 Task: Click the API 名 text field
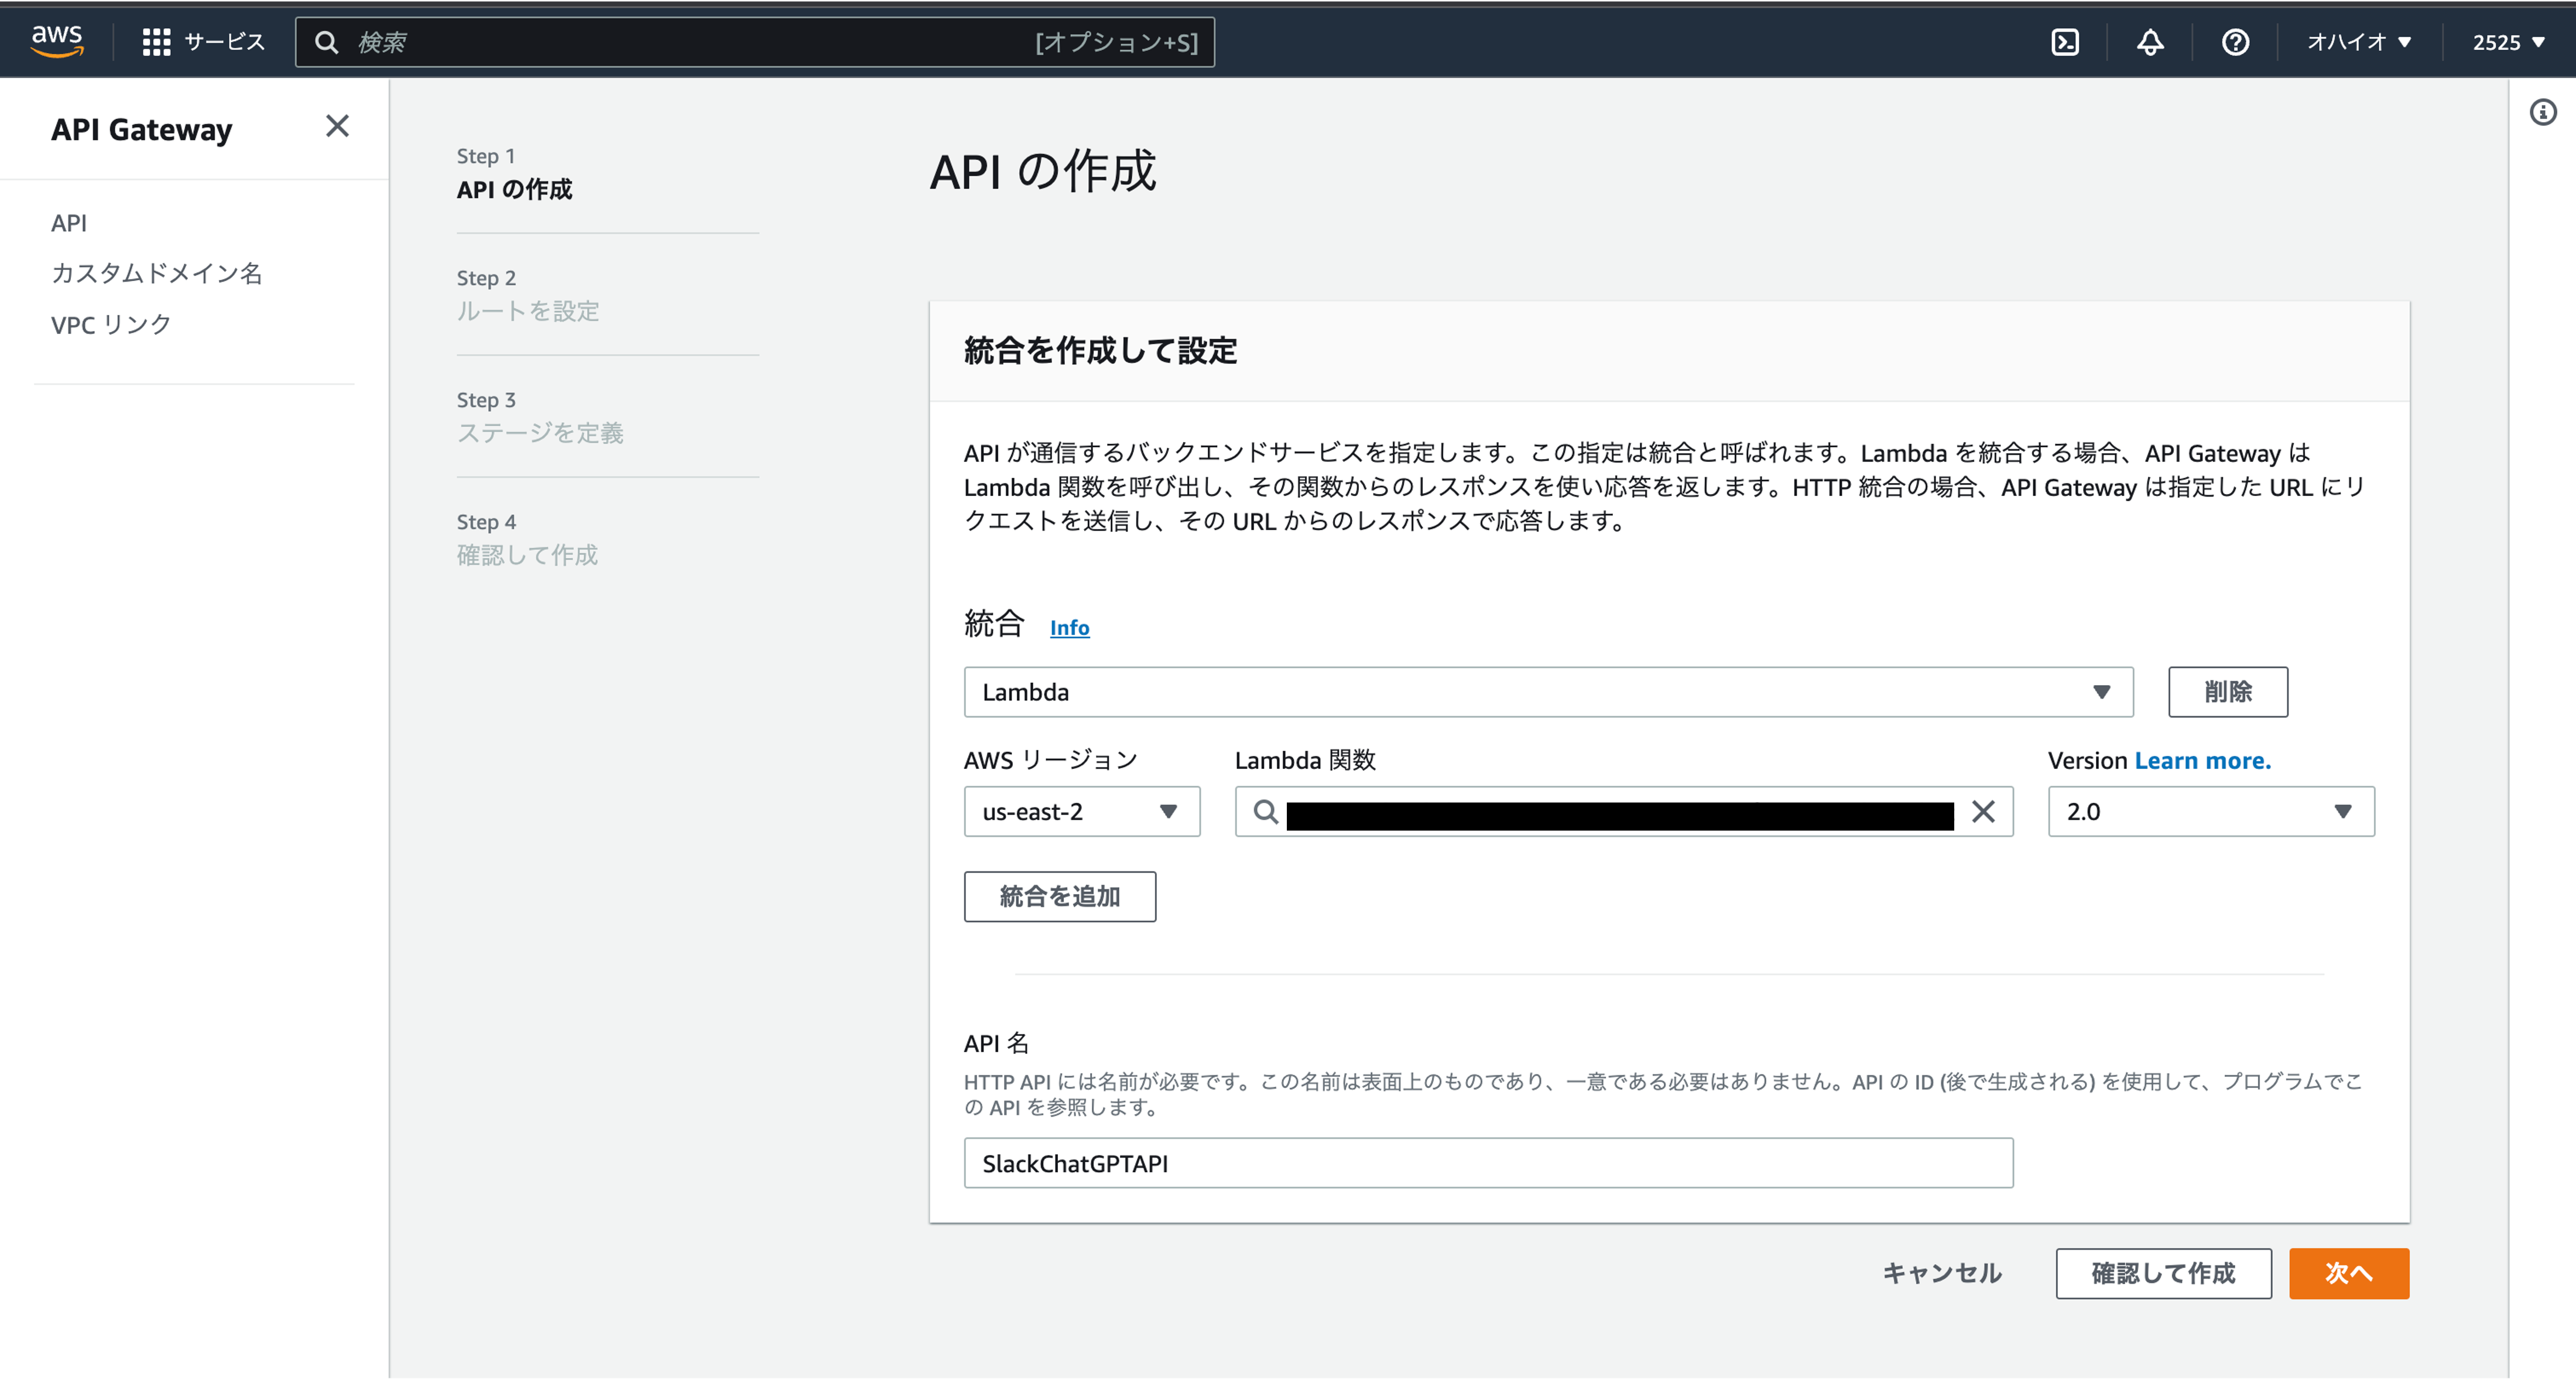(x=1487, y=1163)
